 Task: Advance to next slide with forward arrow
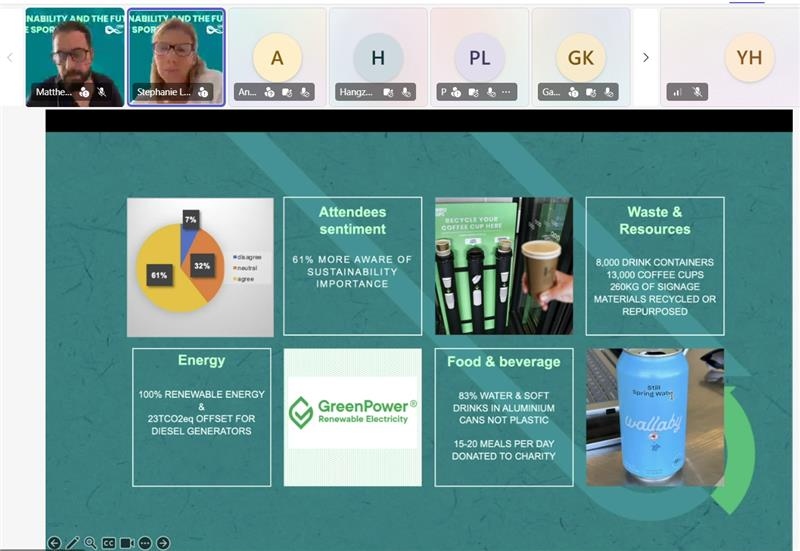click(163, 543)
